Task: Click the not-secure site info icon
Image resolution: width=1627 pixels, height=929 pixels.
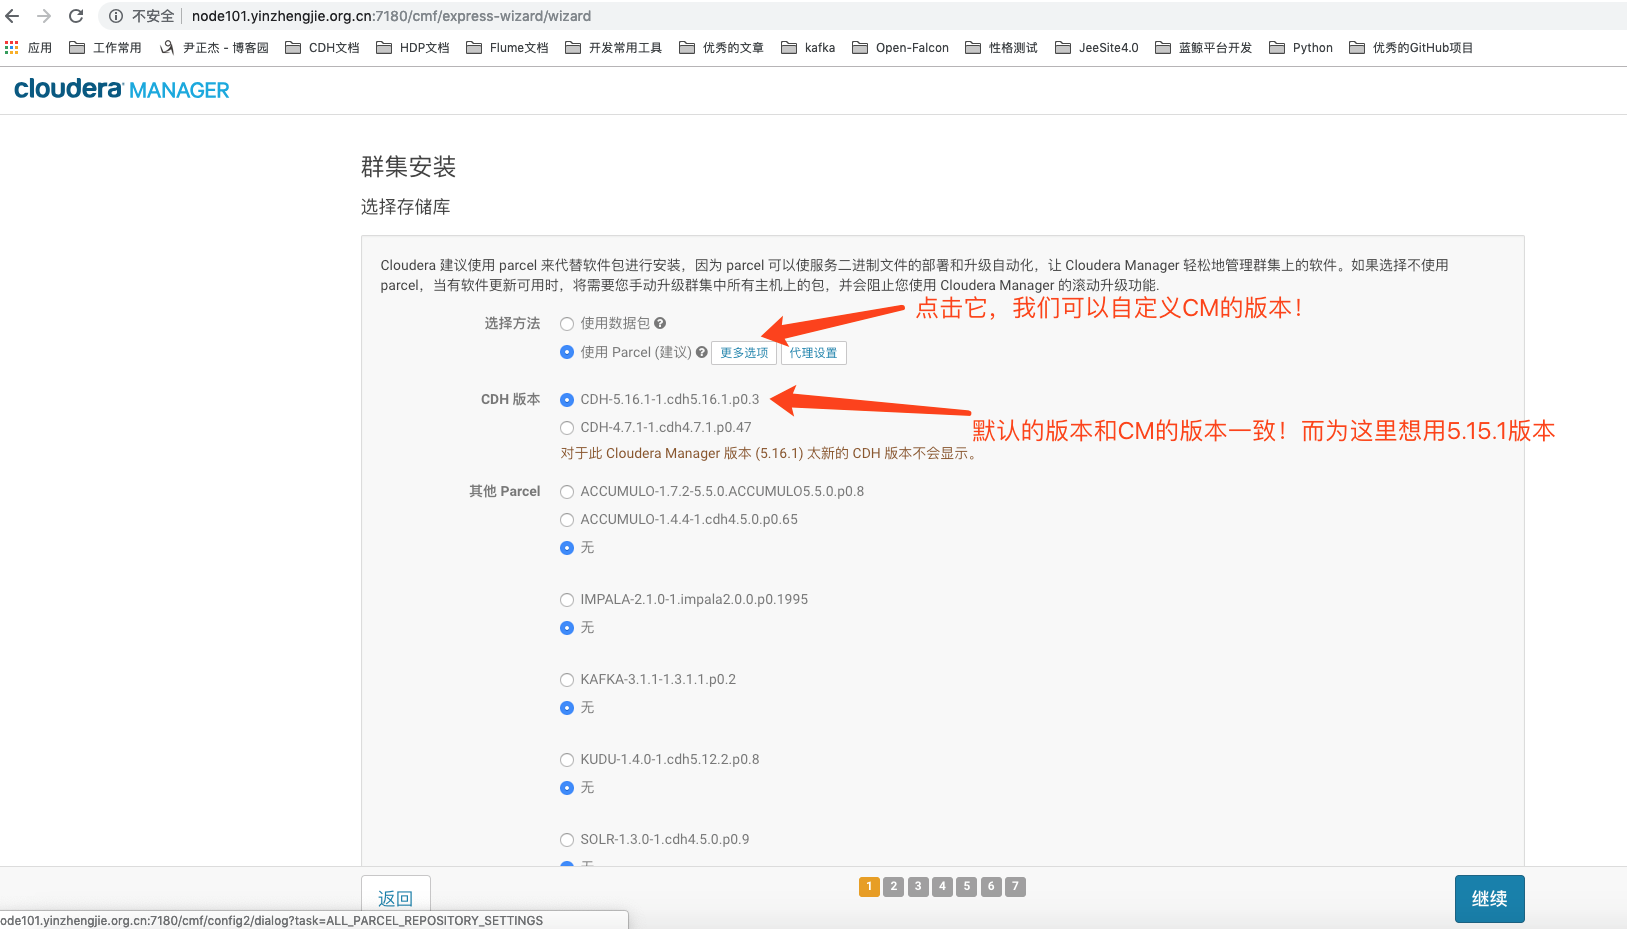Action: (116, 16)
